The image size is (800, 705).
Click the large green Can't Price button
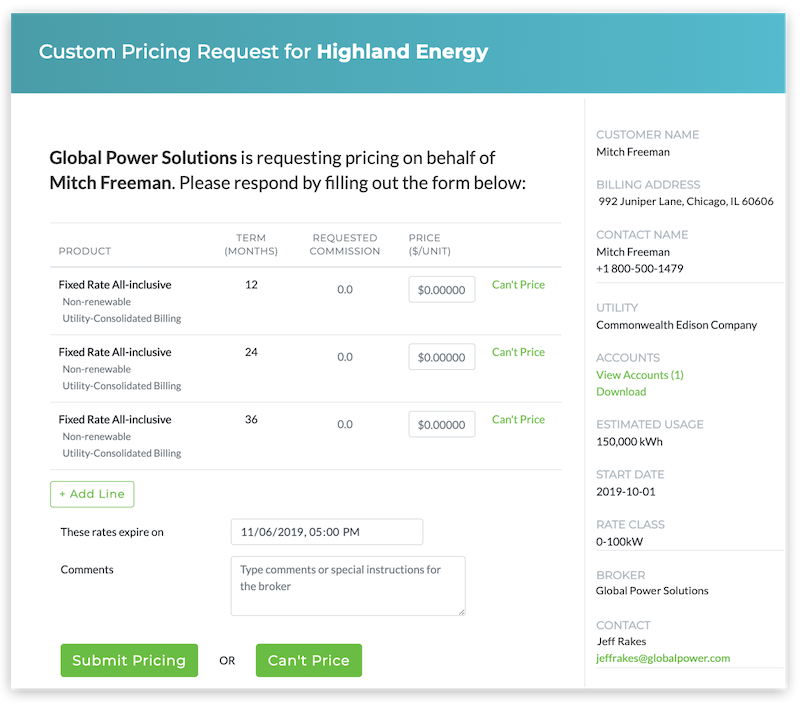[308, 660]
